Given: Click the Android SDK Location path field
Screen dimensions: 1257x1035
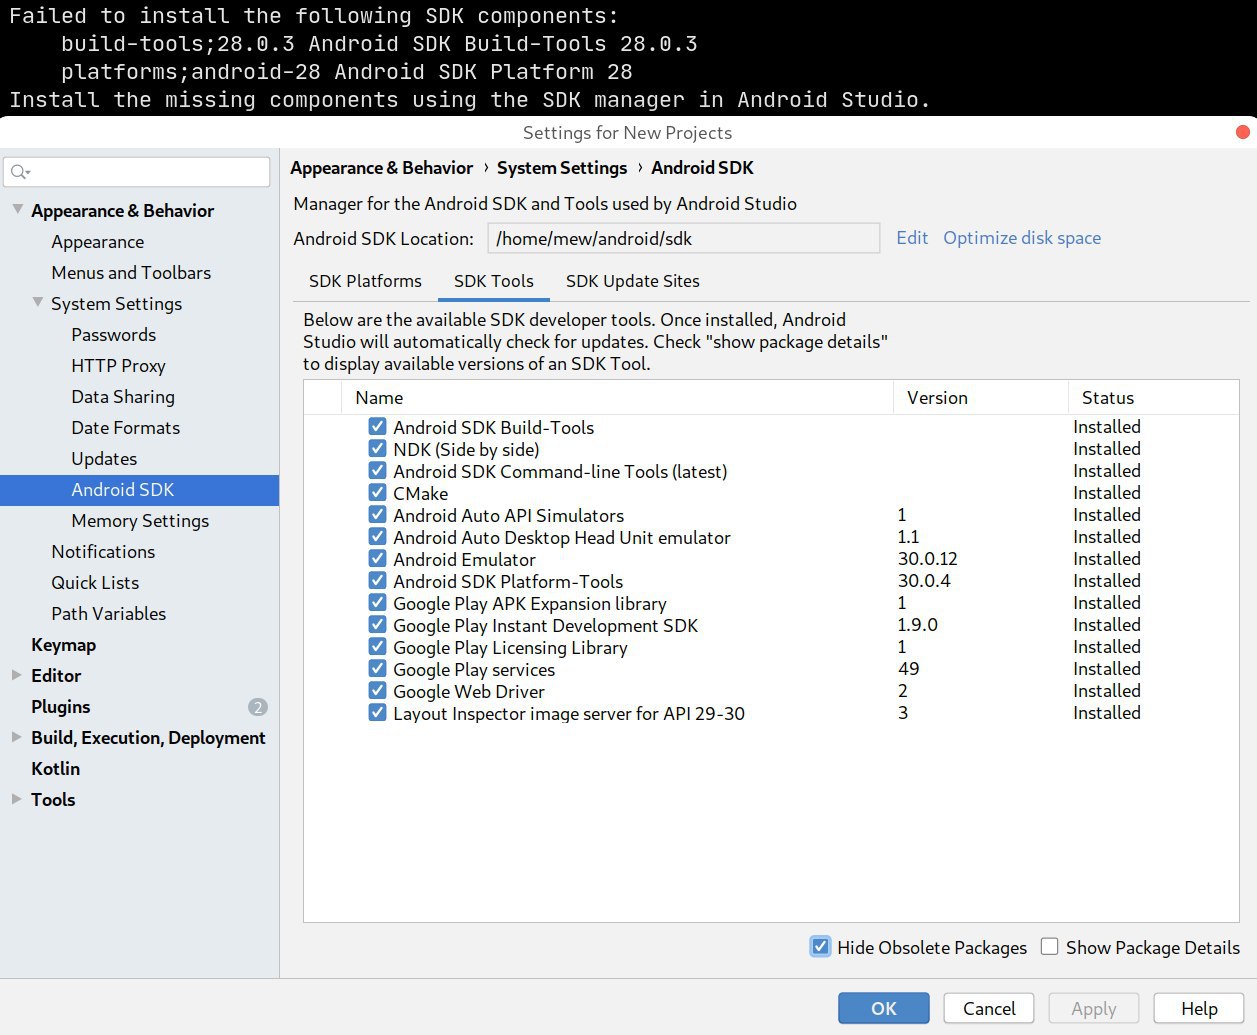Looking at the screenshot, I should (684, 238).
